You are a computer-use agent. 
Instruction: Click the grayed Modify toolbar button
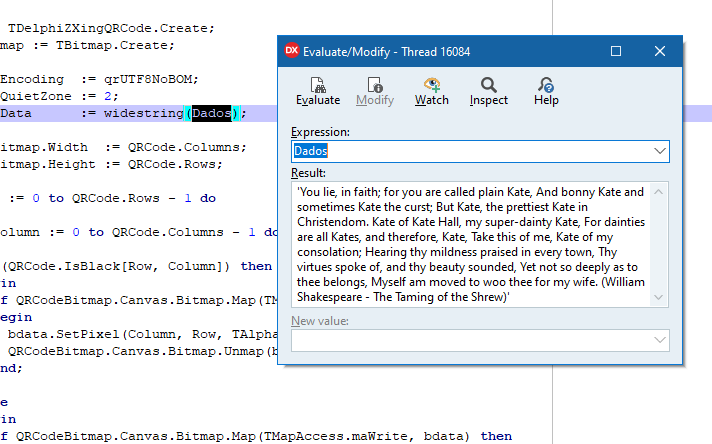(375, 91)
